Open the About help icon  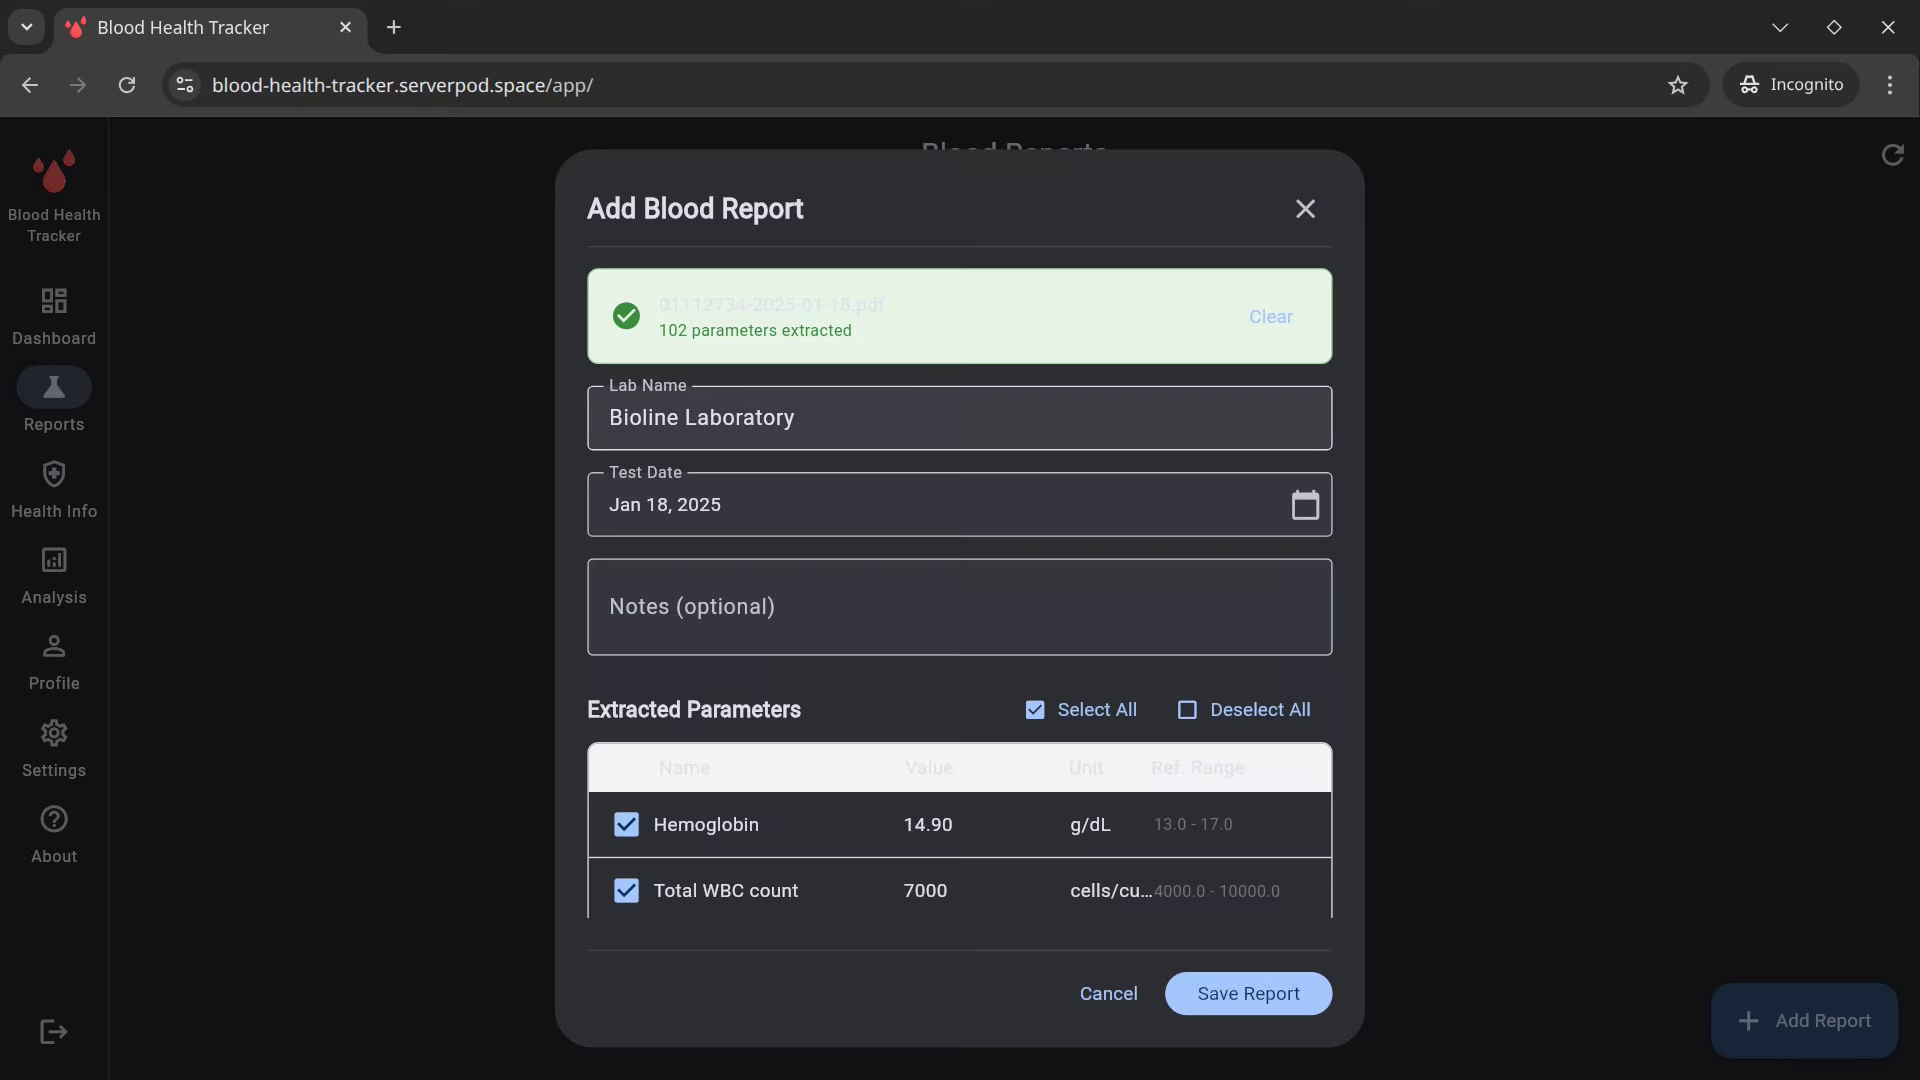click(x=54, y=819)
